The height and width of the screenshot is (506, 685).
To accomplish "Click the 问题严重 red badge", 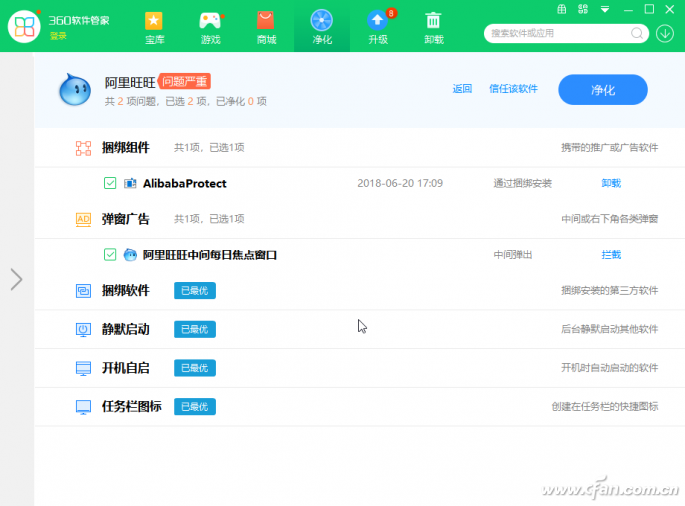I will (185, 81).
